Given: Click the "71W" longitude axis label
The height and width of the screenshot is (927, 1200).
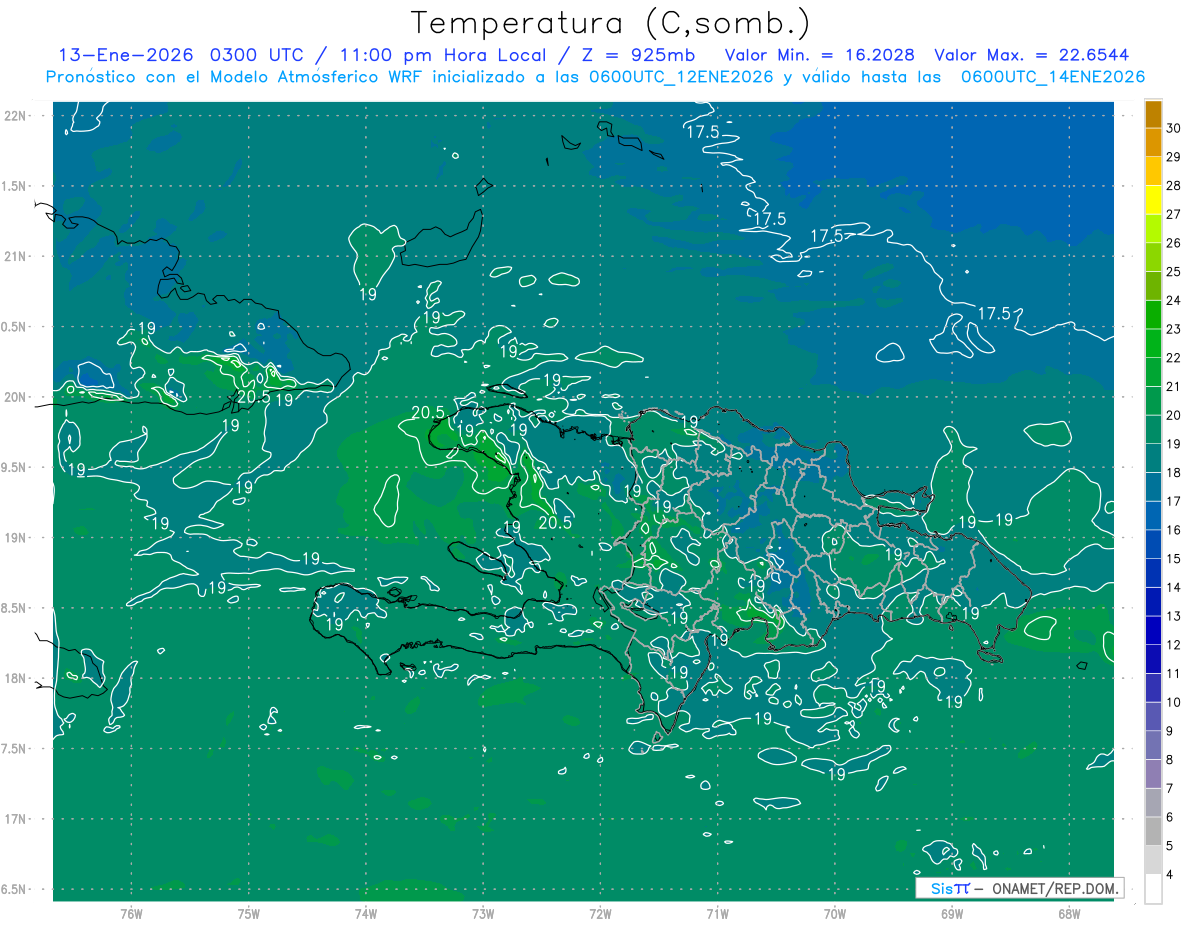Looking at the screenshot, I should tap(717, 913).
